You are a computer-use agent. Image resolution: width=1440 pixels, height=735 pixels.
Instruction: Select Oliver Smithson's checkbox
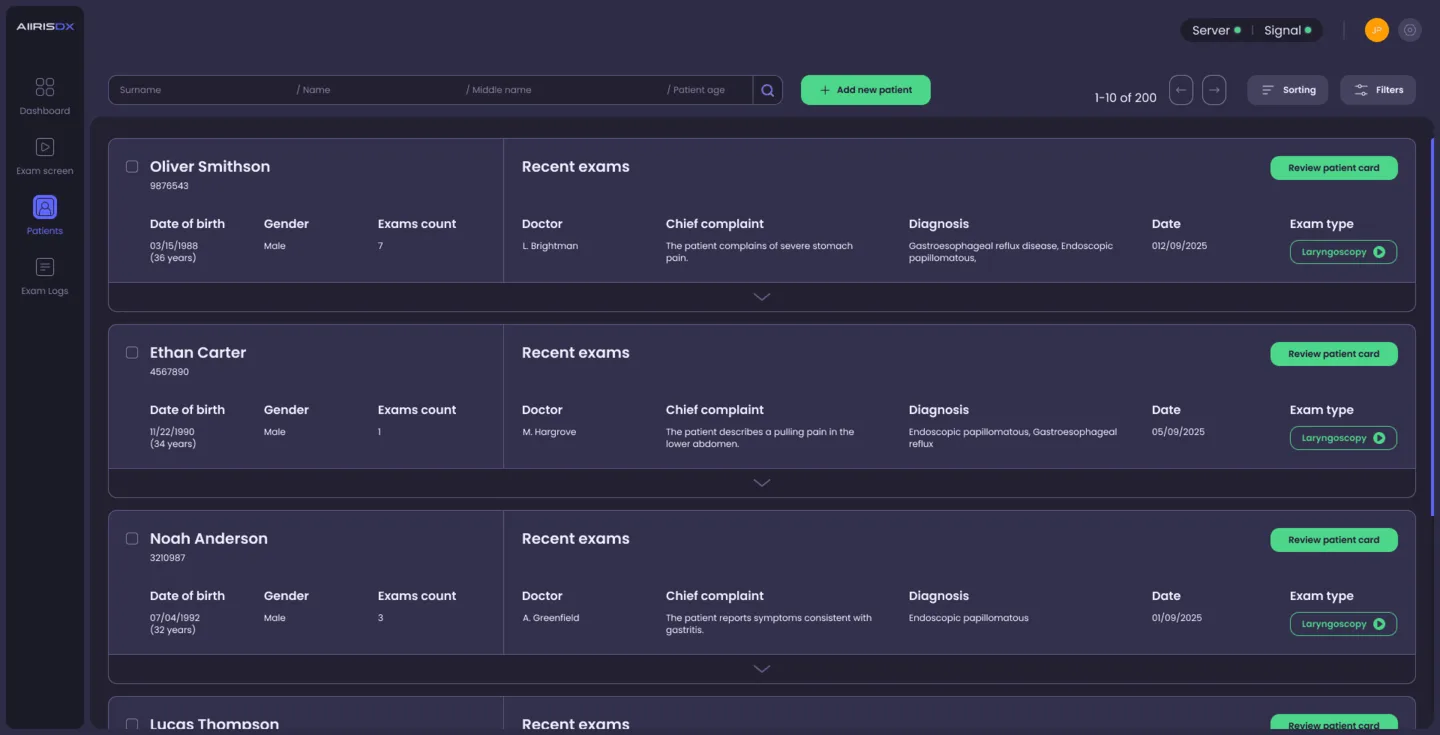click(132, 166)
